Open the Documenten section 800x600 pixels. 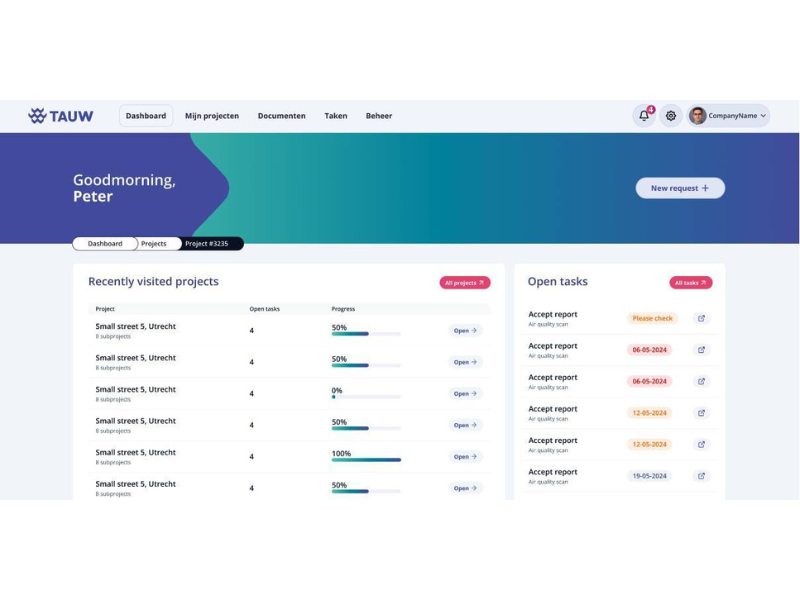click(x=281, y=115)
